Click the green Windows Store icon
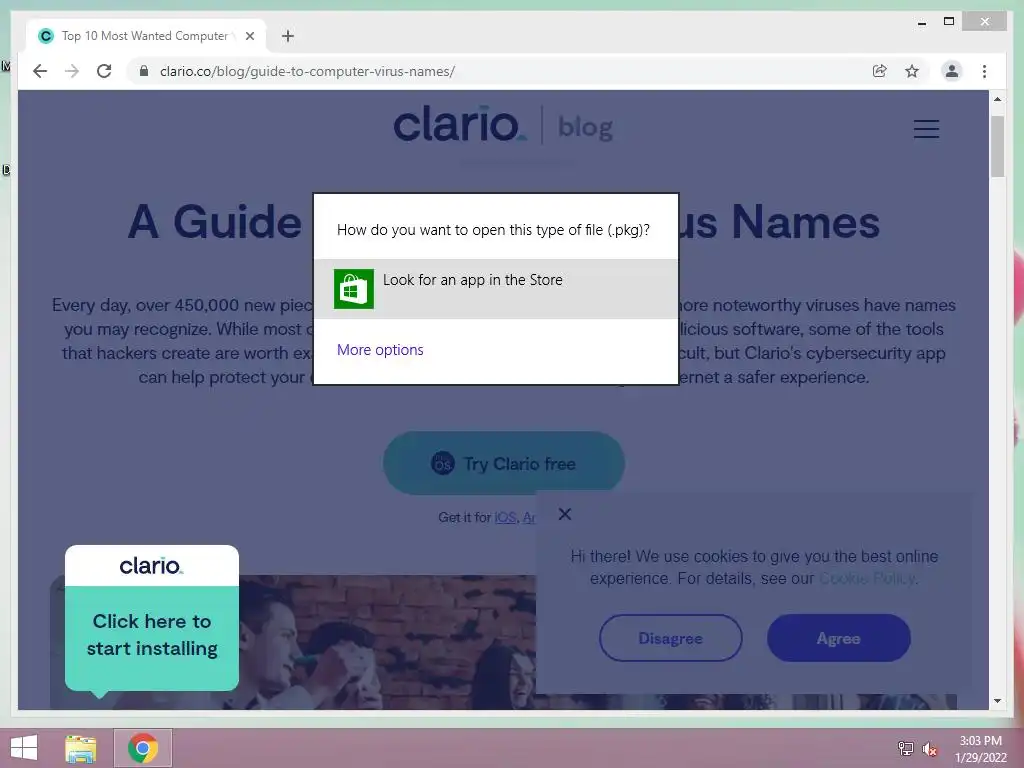Screen dimensions: 1024x768 353,289
